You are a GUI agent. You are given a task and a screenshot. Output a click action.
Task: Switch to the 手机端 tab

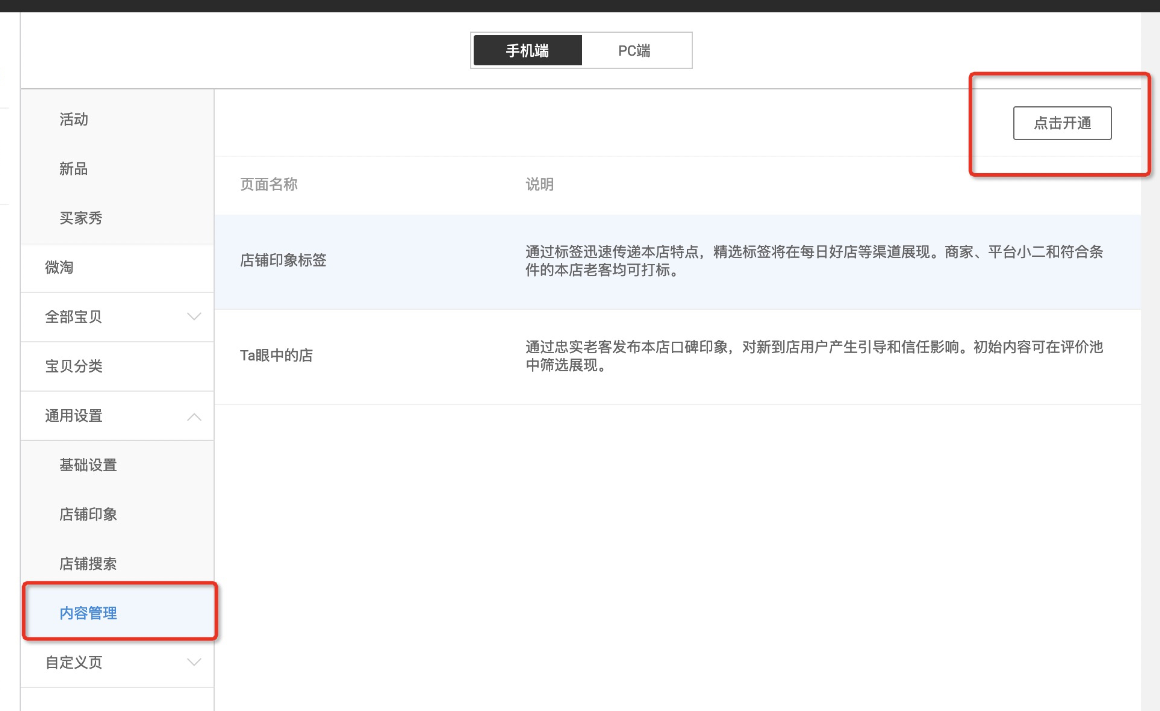tap(527, 50)
